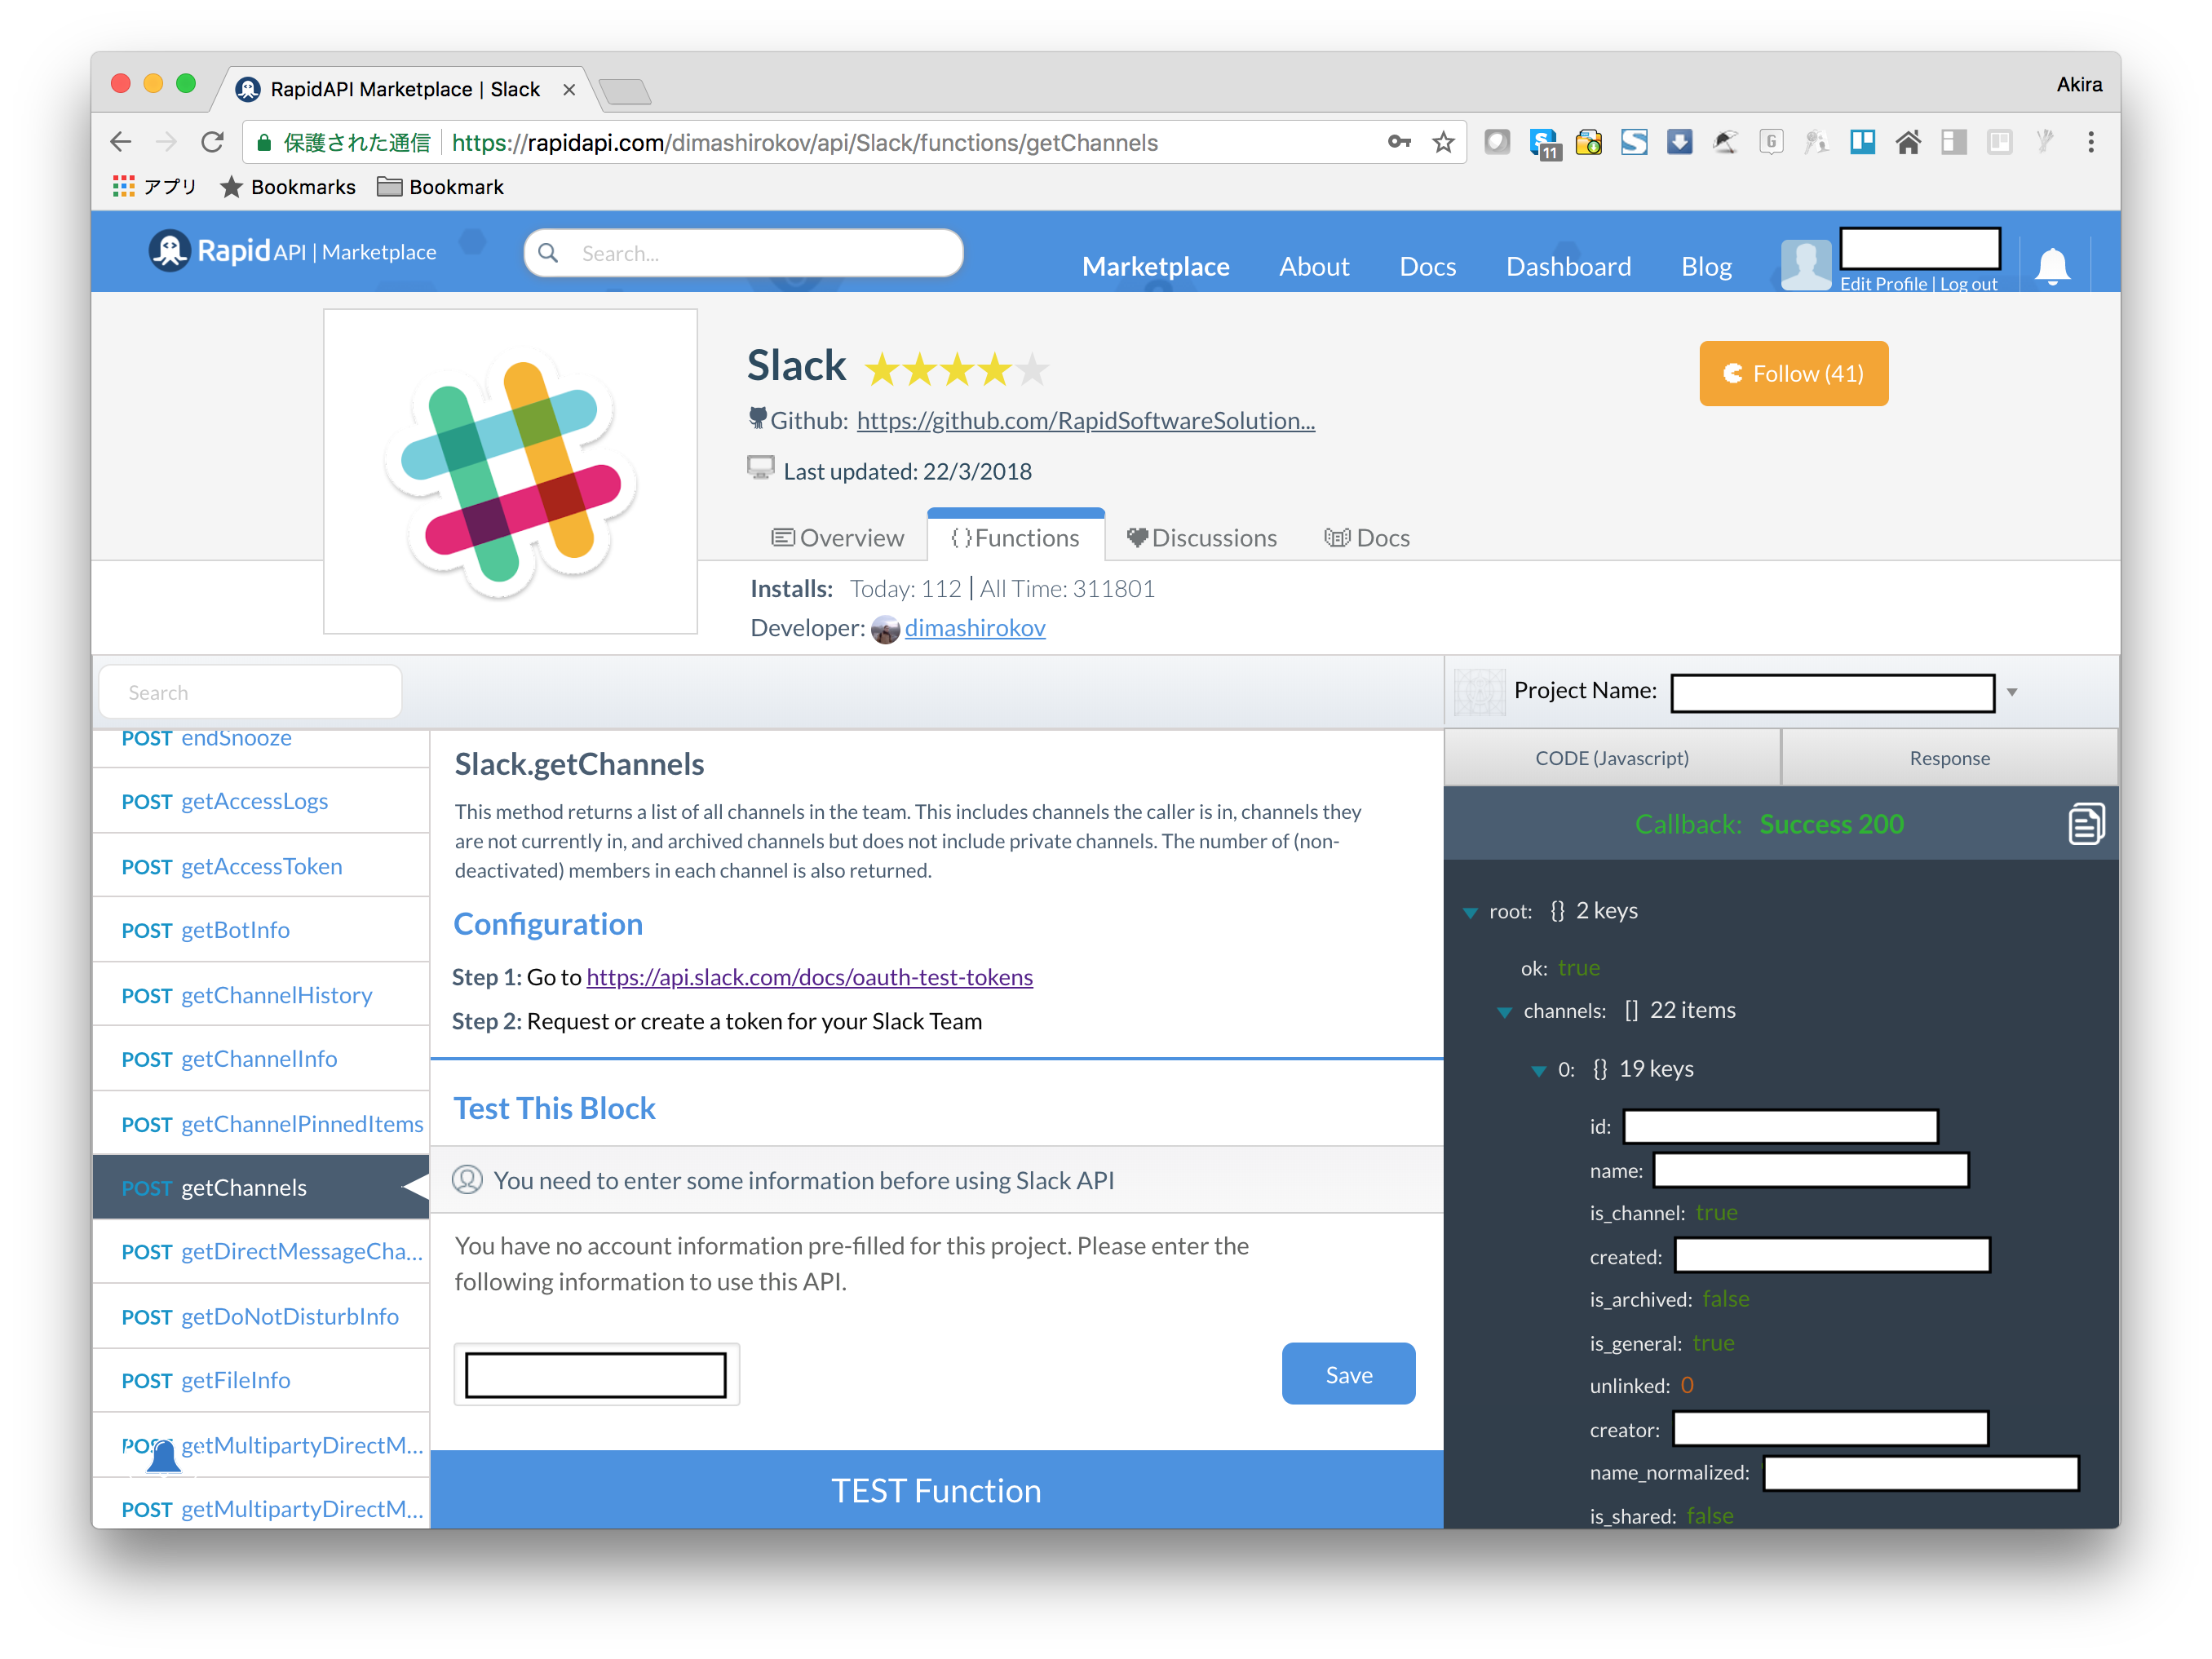The image size is (2212, 1659).
Task: Click the Project Name input field
Action: (1832, 692)
